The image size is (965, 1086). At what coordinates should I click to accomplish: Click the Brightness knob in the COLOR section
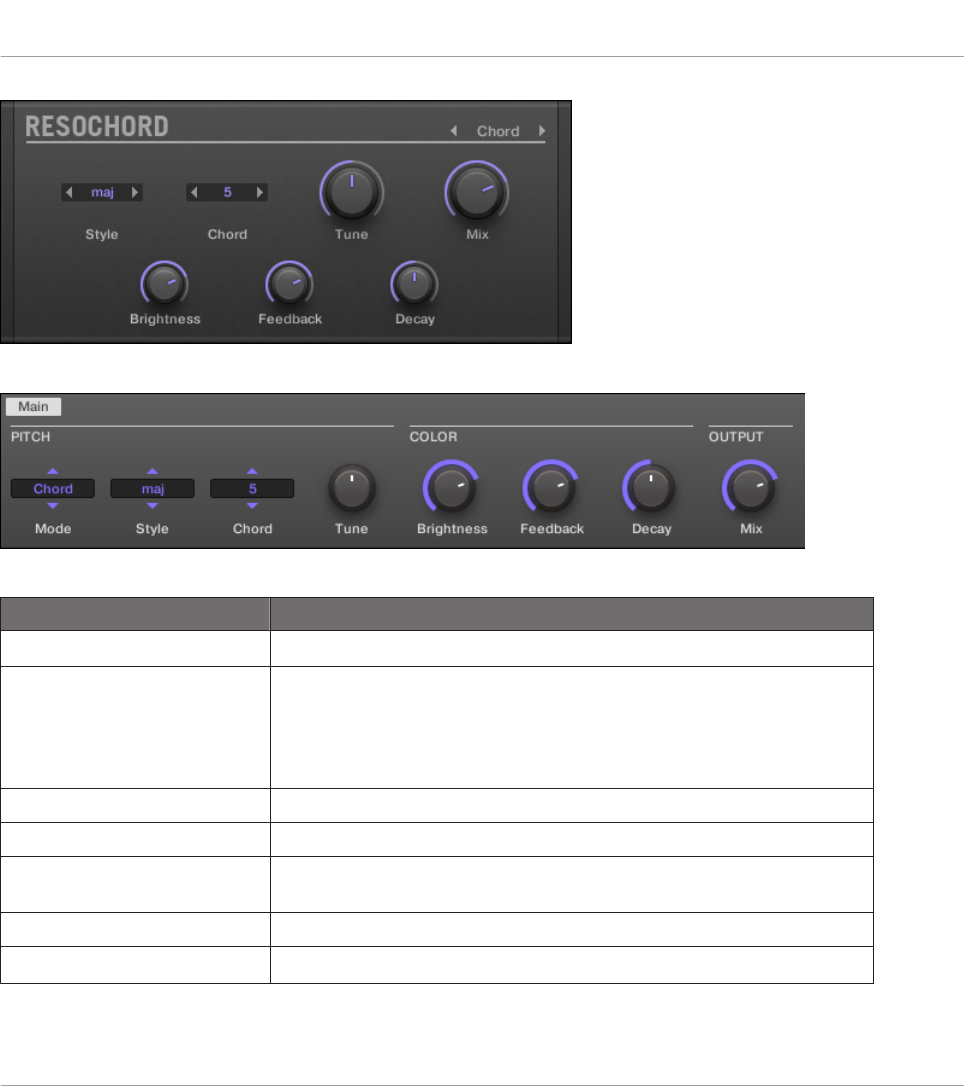[452, 488]
